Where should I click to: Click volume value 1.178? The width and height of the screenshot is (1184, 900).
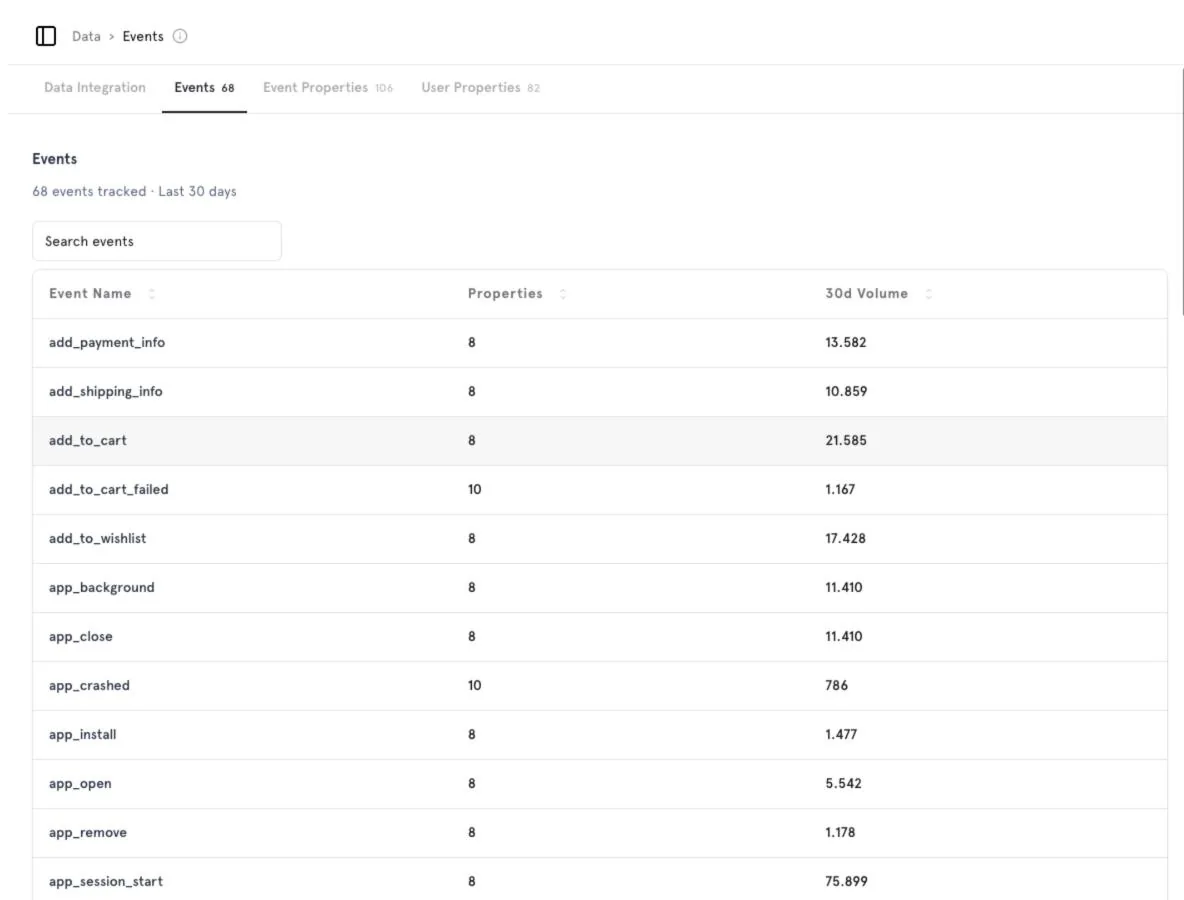click(x=840, y=834)
